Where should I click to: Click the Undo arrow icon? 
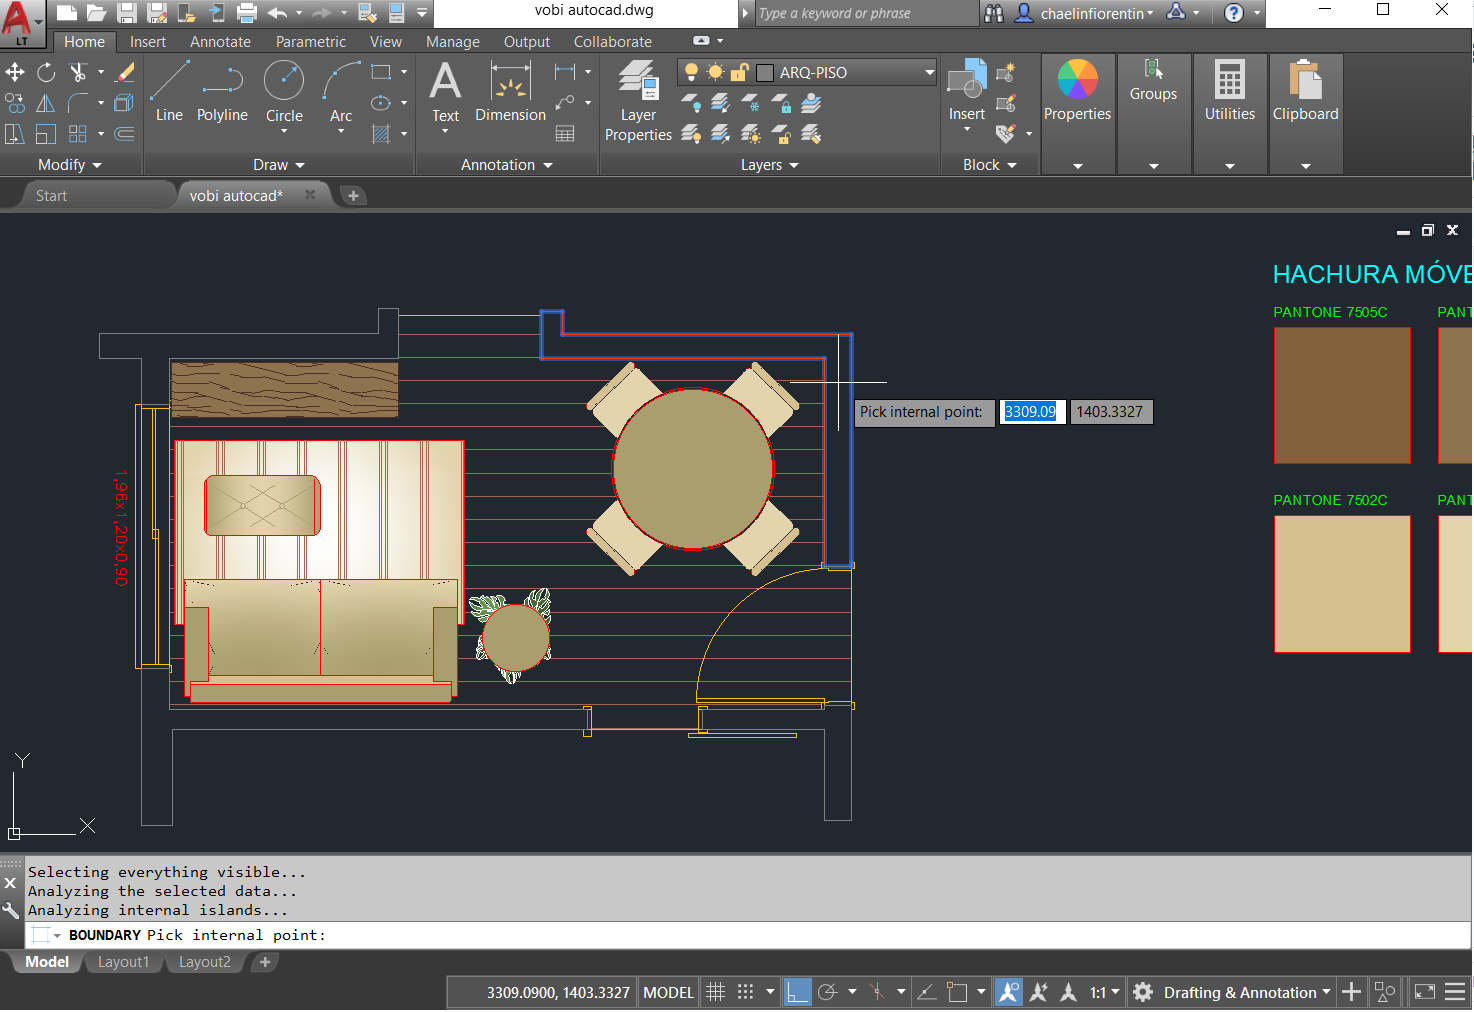coord(277,13)
